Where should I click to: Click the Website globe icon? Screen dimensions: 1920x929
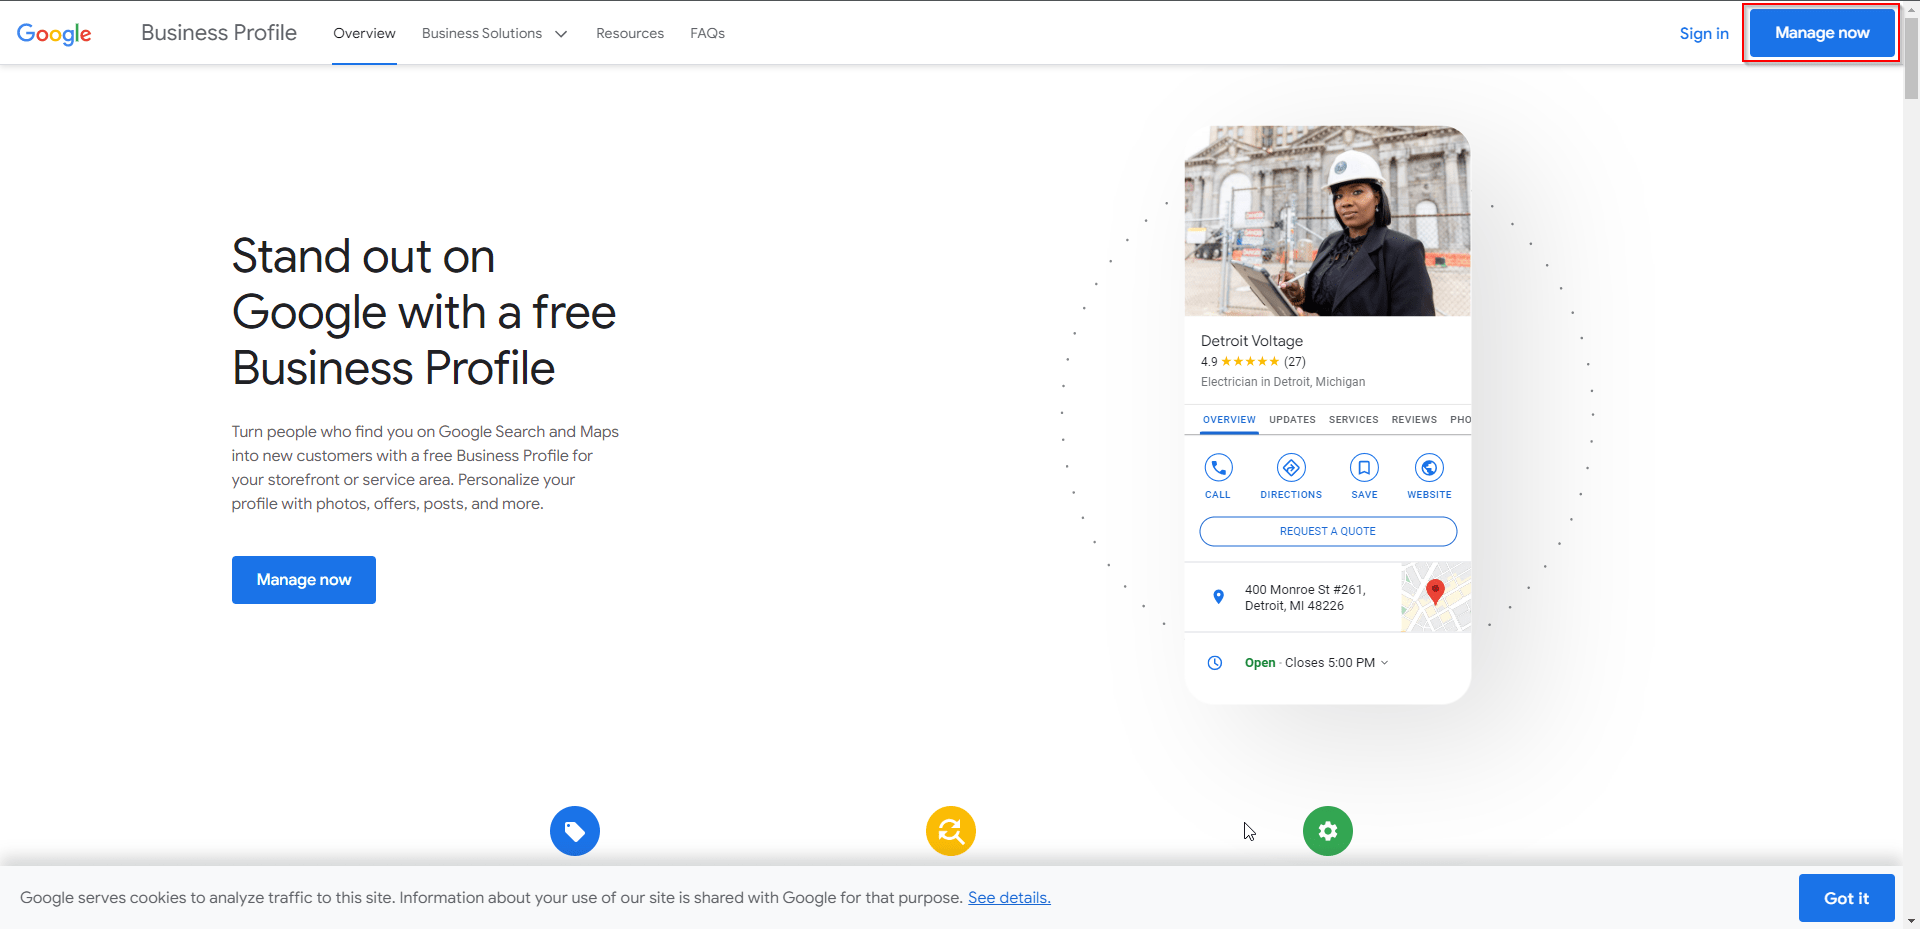[1429, 467]
